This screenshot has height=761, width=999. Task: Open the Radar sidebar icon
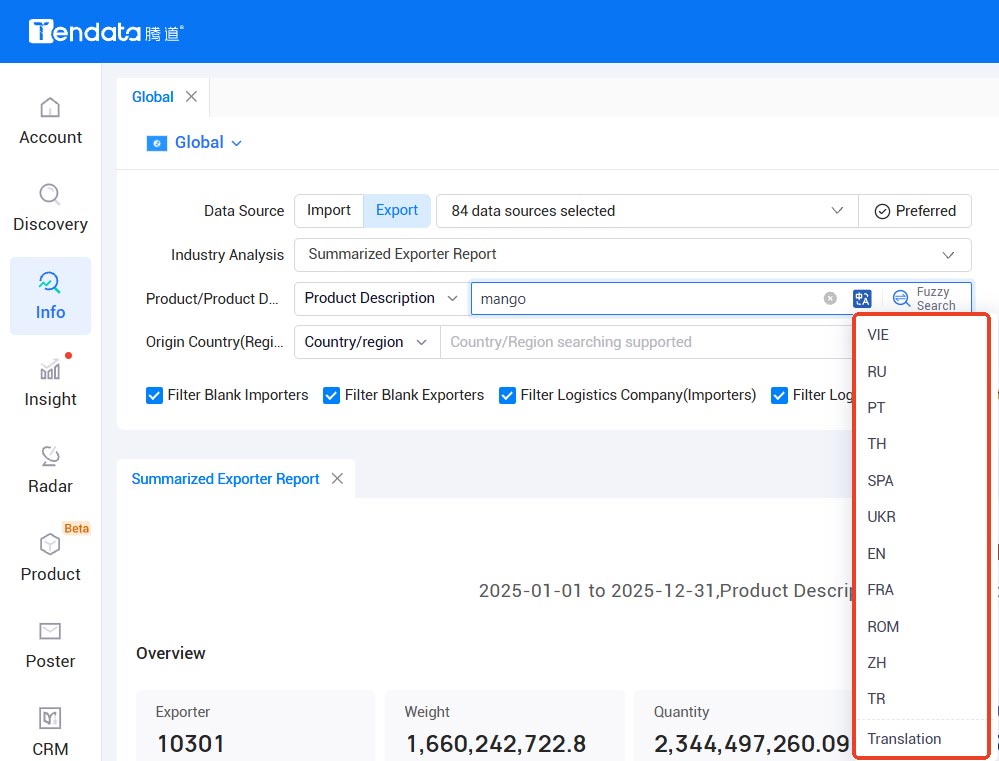tap(50, 456)
